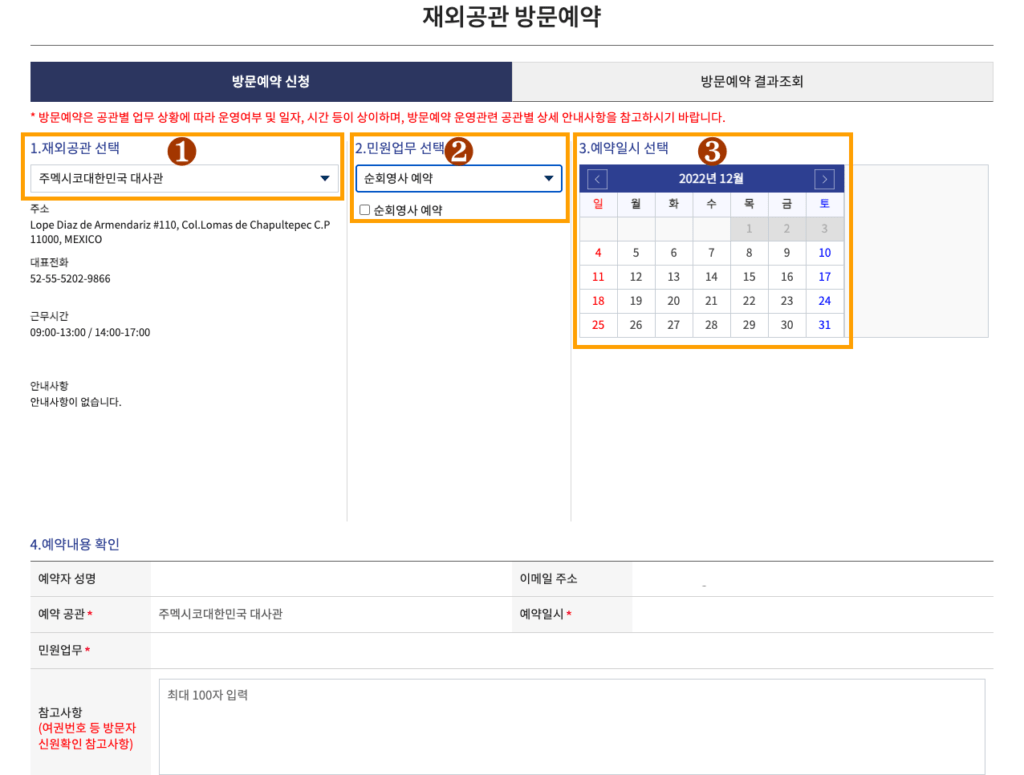This screenshot has height=775, width=1024.
Task: Click the 재외공관 방문예약 page title
Action: point(511,16)
